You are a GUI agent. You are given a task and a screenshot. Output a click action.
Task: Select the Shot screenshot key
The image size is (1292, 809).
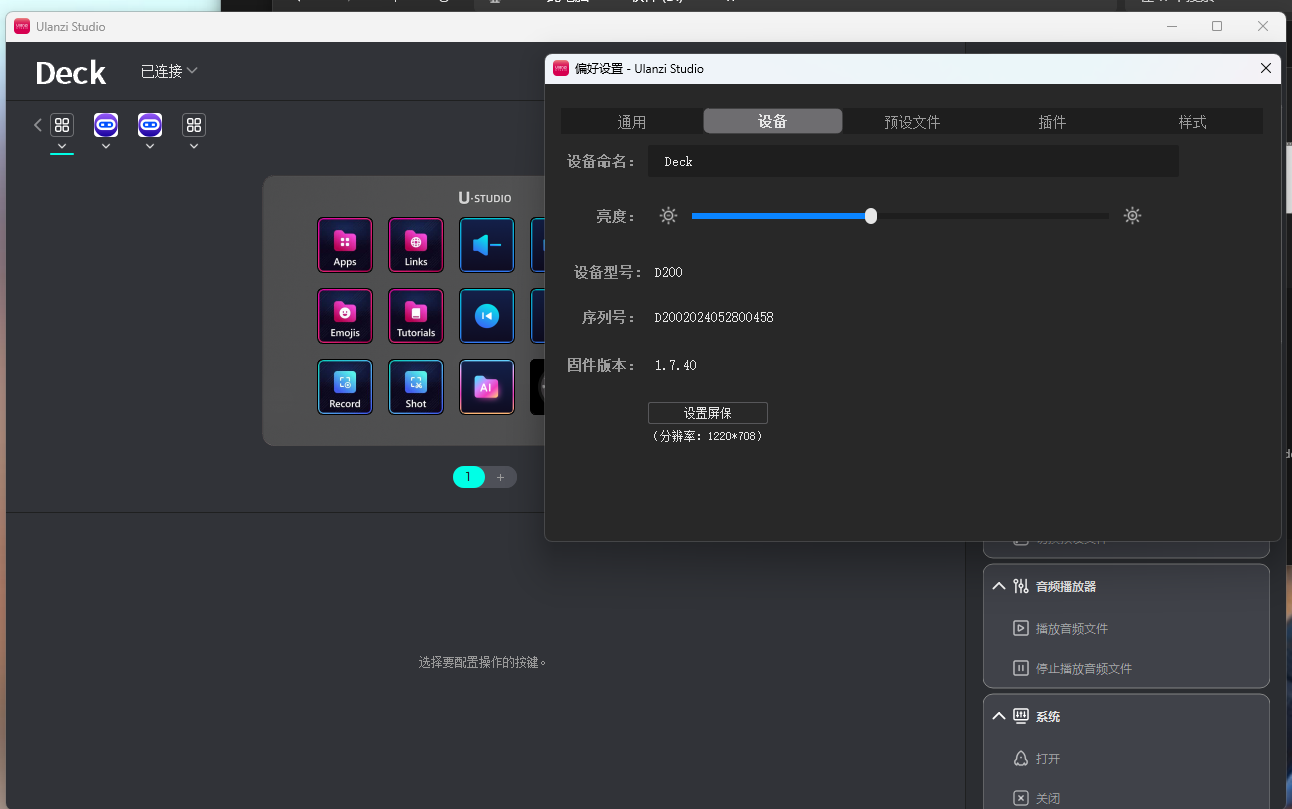coord(416,387)
